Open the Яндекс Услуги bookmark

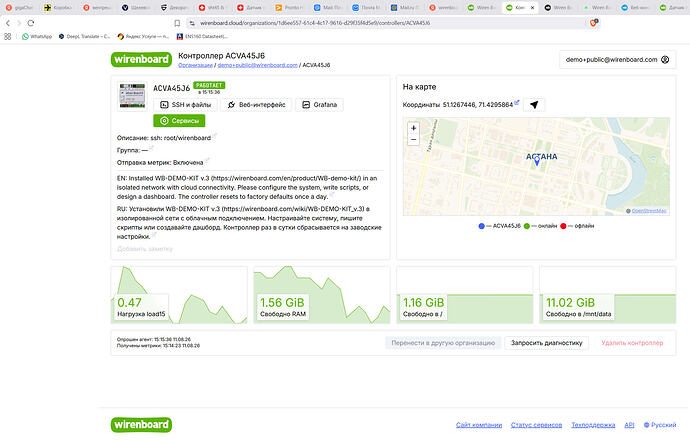[x=143, y=37]
